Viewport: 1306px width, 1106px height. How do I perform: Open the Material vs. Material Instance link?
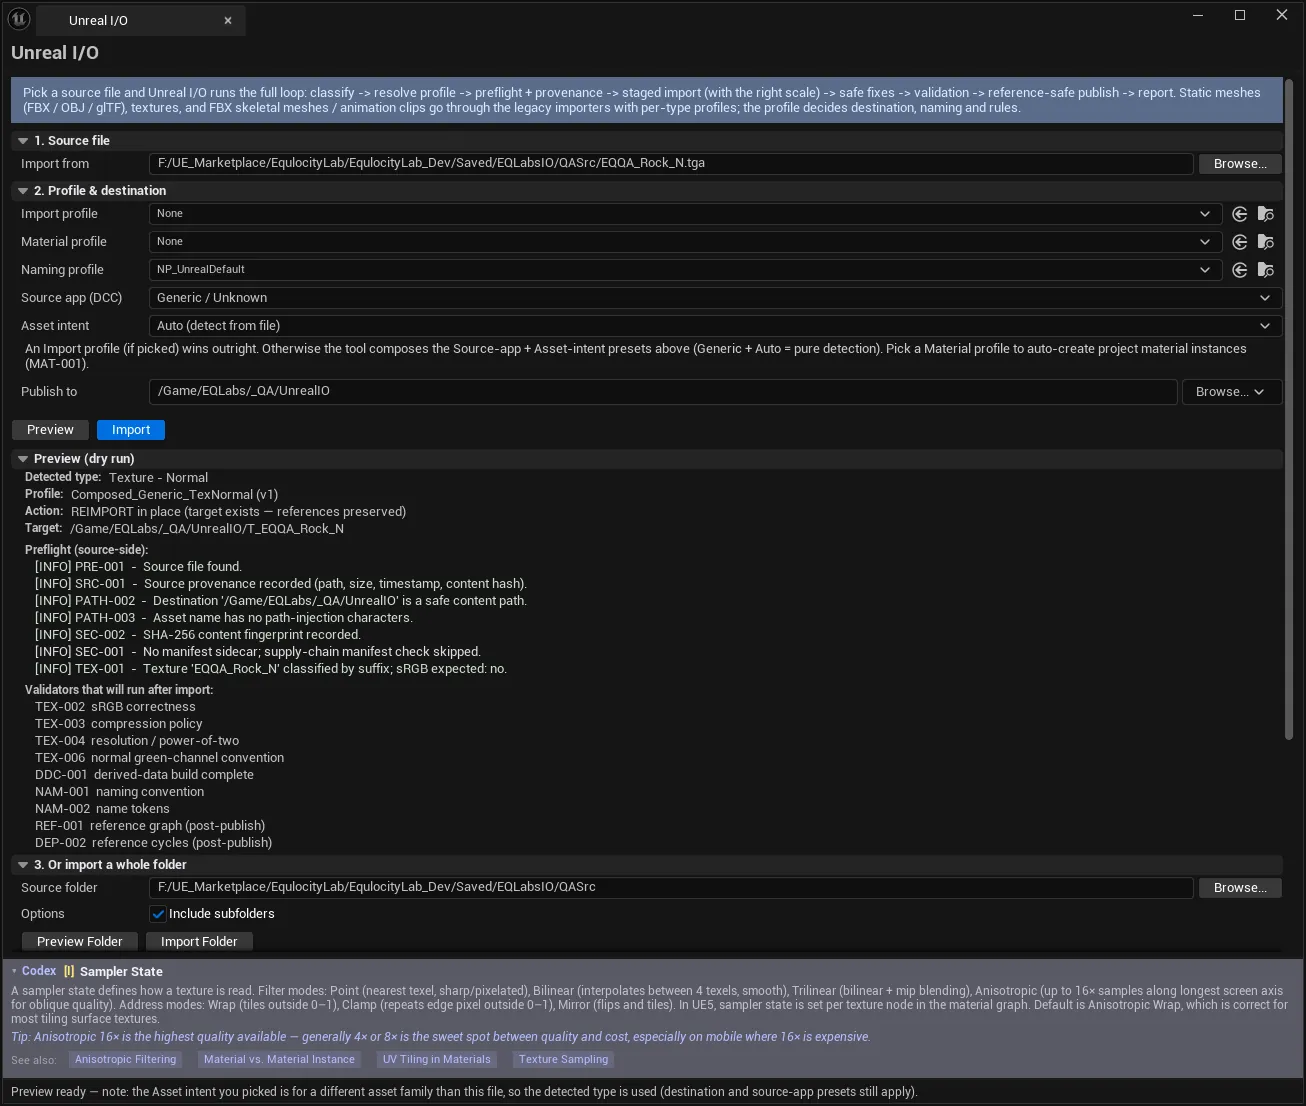click(279, 1060)
